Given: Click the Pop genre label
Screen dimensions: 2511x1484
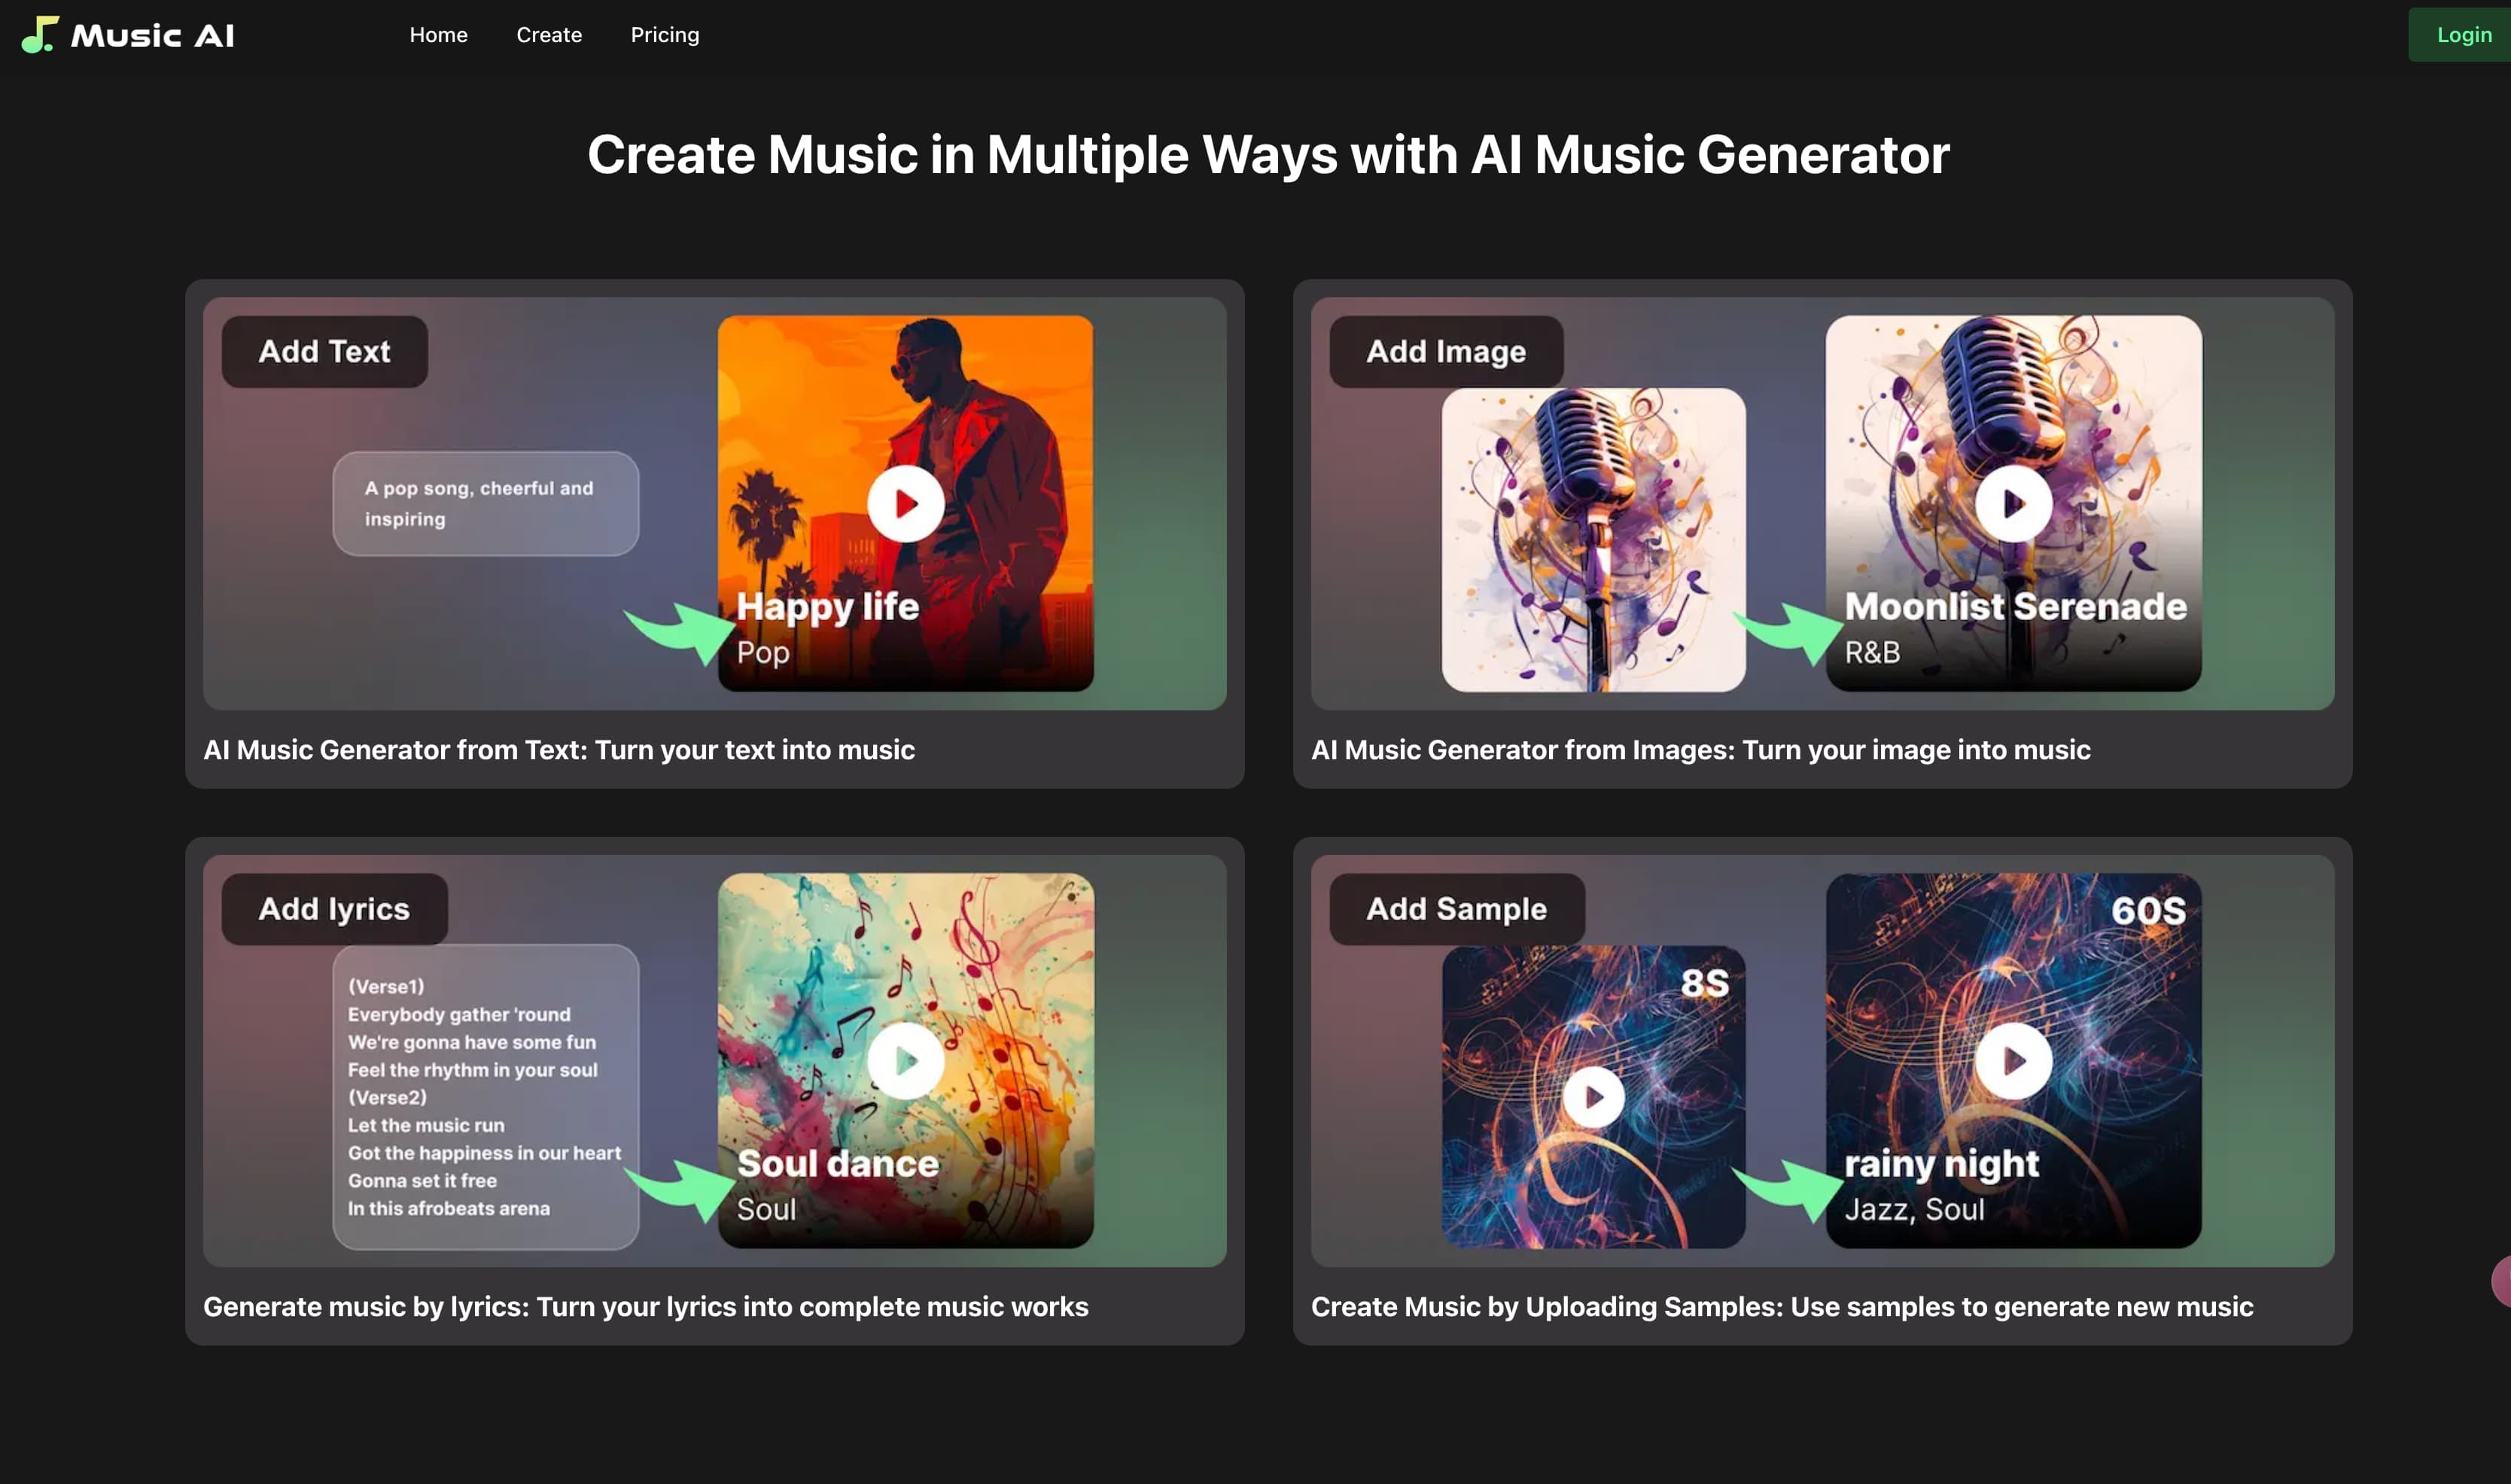Looking at the screenshot, I should tap(763, 653).
